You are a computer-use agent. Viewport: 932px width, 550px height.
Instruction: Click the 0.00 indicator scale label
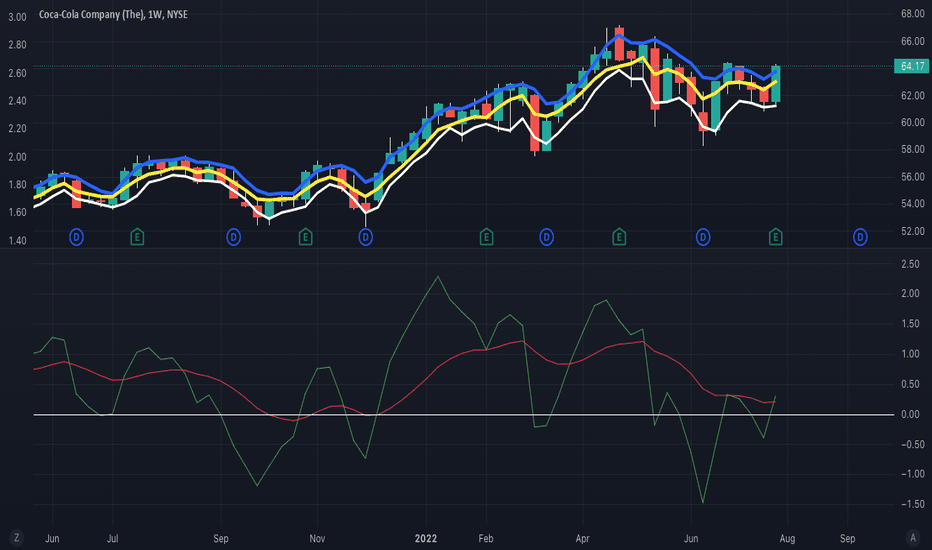911,414
